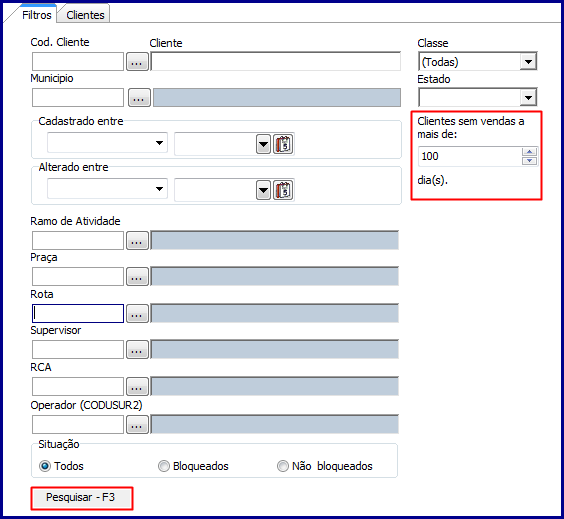
Task: Open Operador (CODUSUR2) lookup button
Action: 137,425
